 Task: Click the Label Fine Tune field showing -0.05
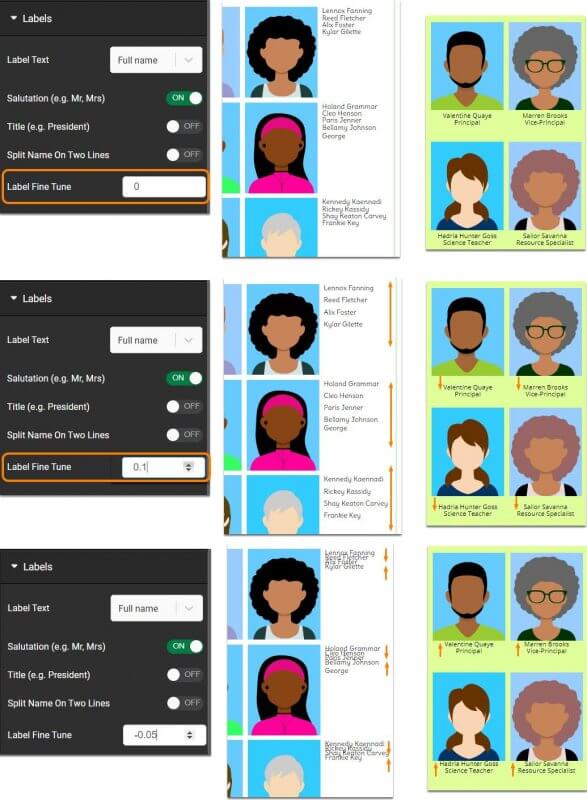point(164,735)
